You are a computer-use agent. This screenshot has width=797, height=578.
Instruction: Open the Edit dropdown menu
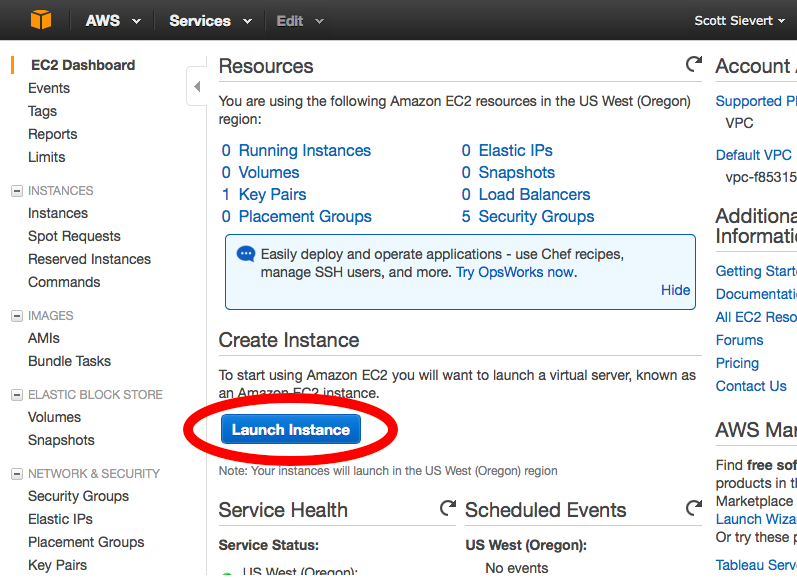click(300, 21)
